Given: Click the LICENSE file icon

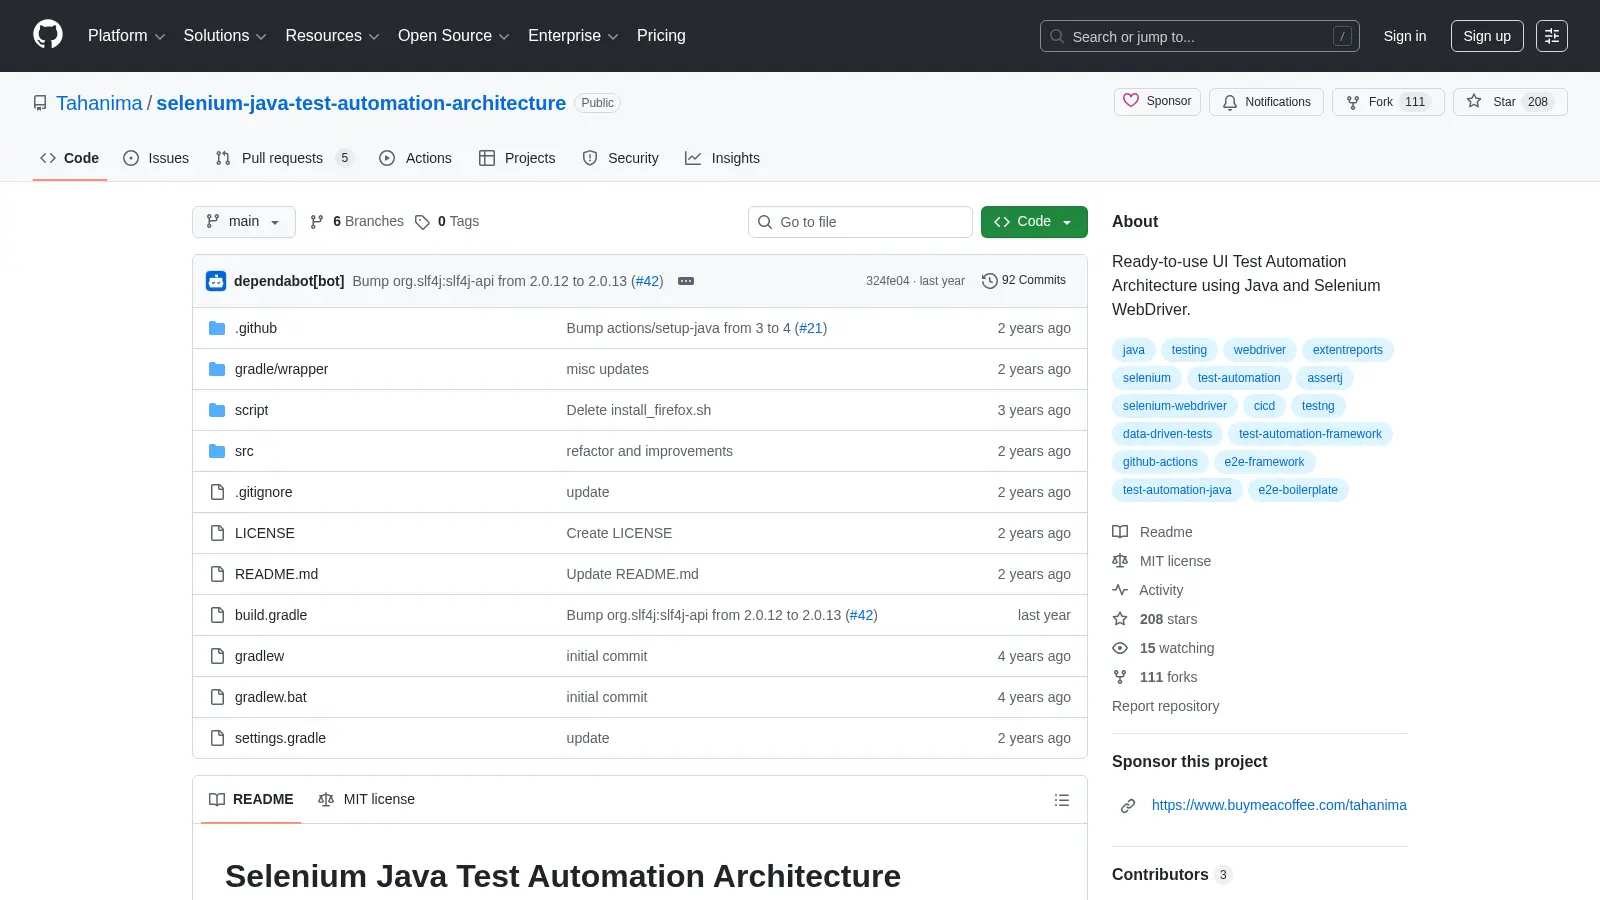Looking at the screenshot, I should [217, 533].
